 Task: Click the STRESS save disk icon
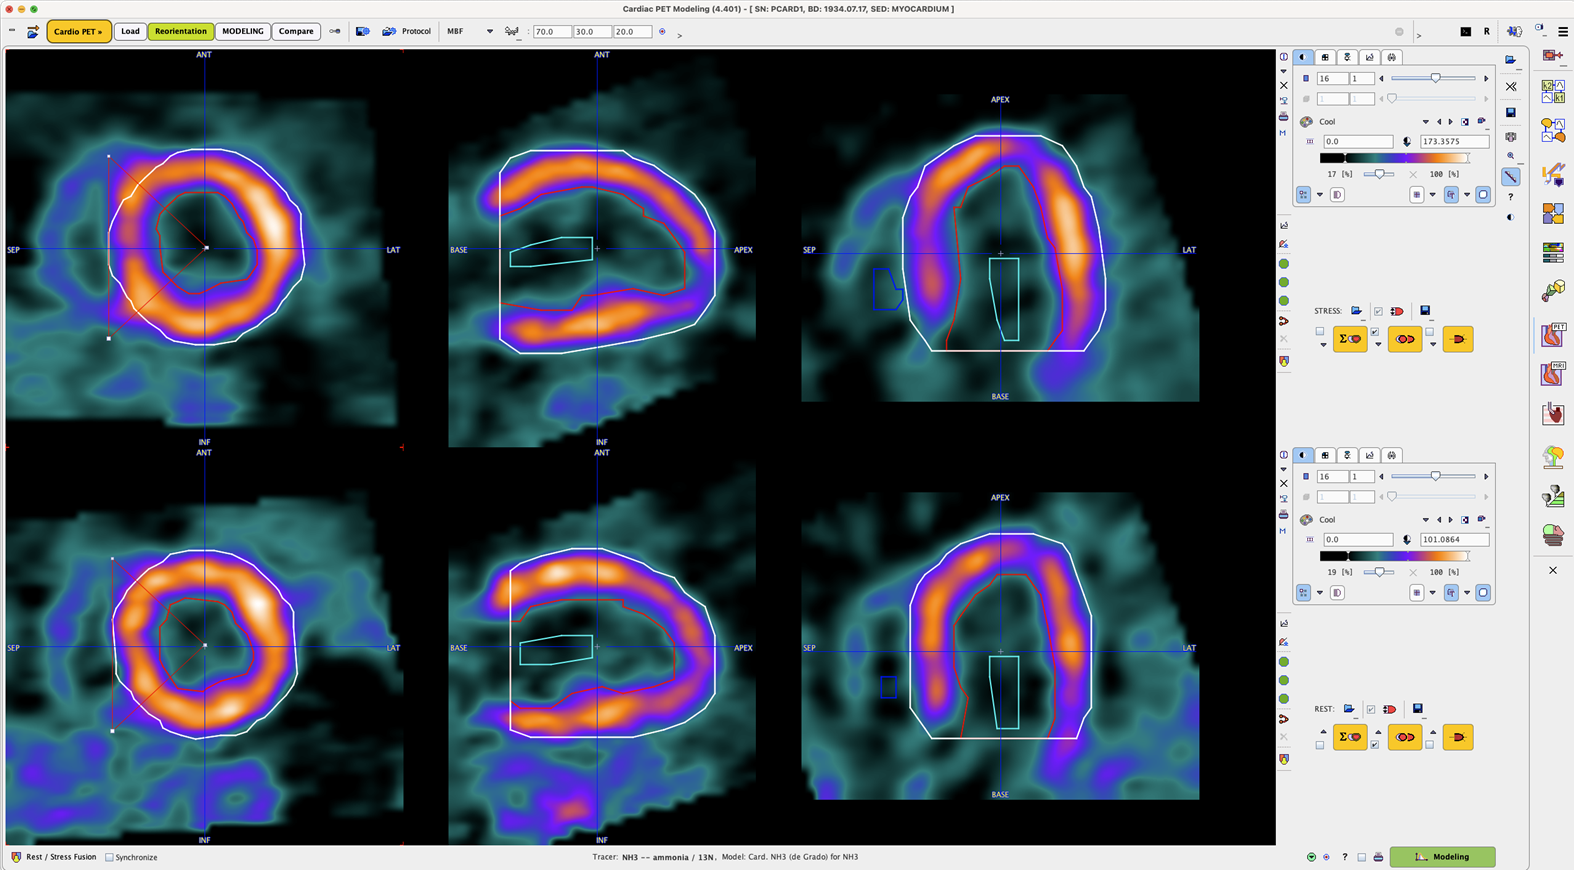pyautogui.click(x=1425, y=311)
